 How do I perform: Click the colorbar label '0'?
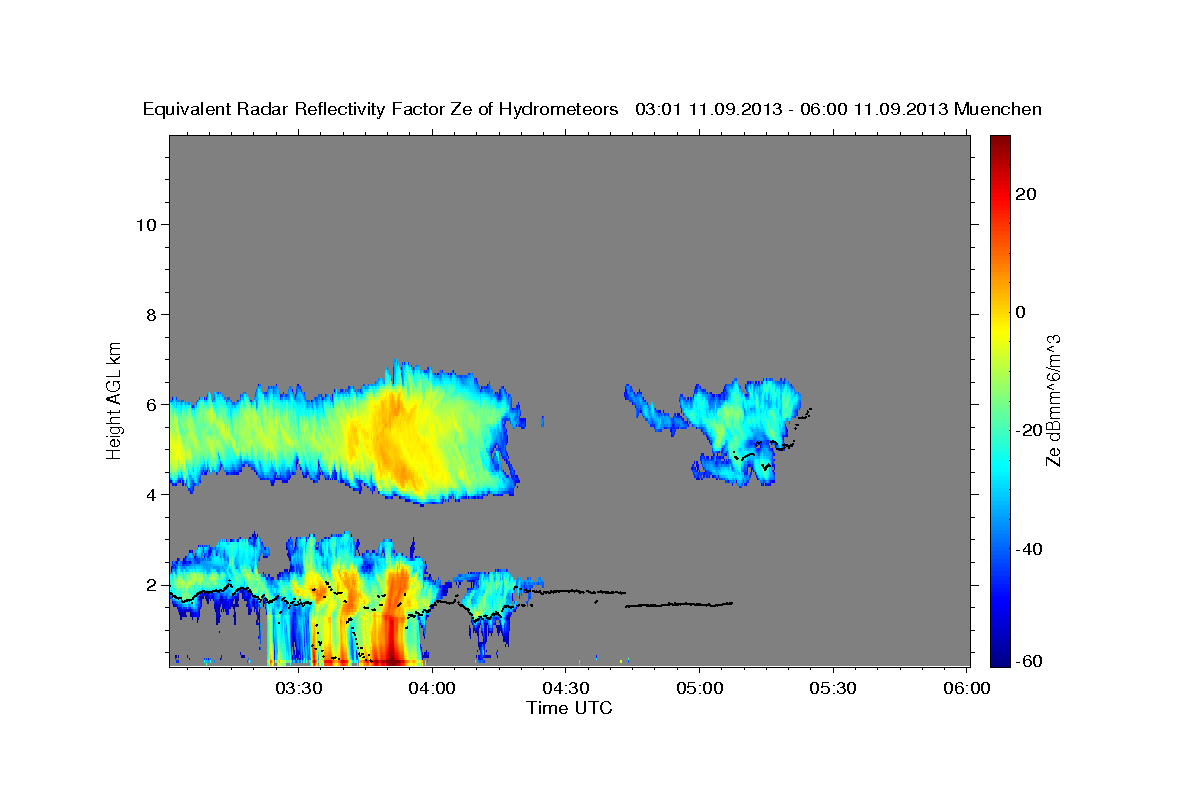click(1021, 312)
